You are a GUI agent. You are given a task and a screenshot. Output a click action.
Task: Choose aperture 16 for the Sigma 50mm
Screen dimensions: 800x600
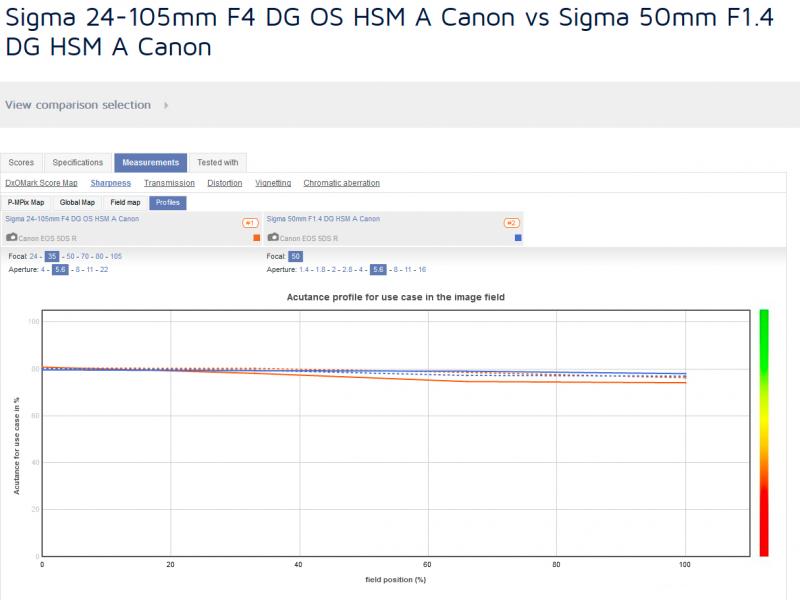[422, 269]
